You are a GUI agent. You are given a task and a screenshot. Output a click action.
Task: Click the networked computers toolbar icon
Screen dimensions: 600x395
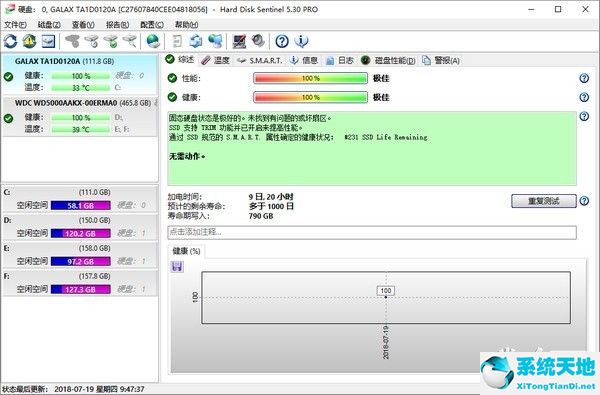[x=215, y=41]
